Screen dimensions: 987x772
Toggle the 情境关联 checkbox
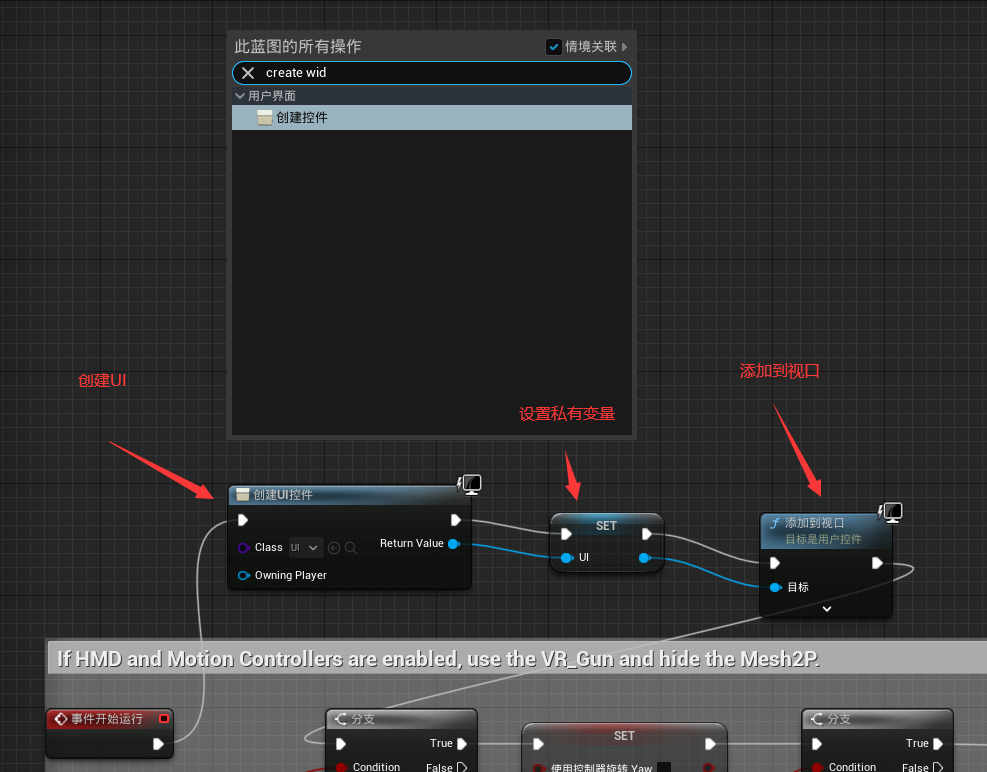pos(554,47)
